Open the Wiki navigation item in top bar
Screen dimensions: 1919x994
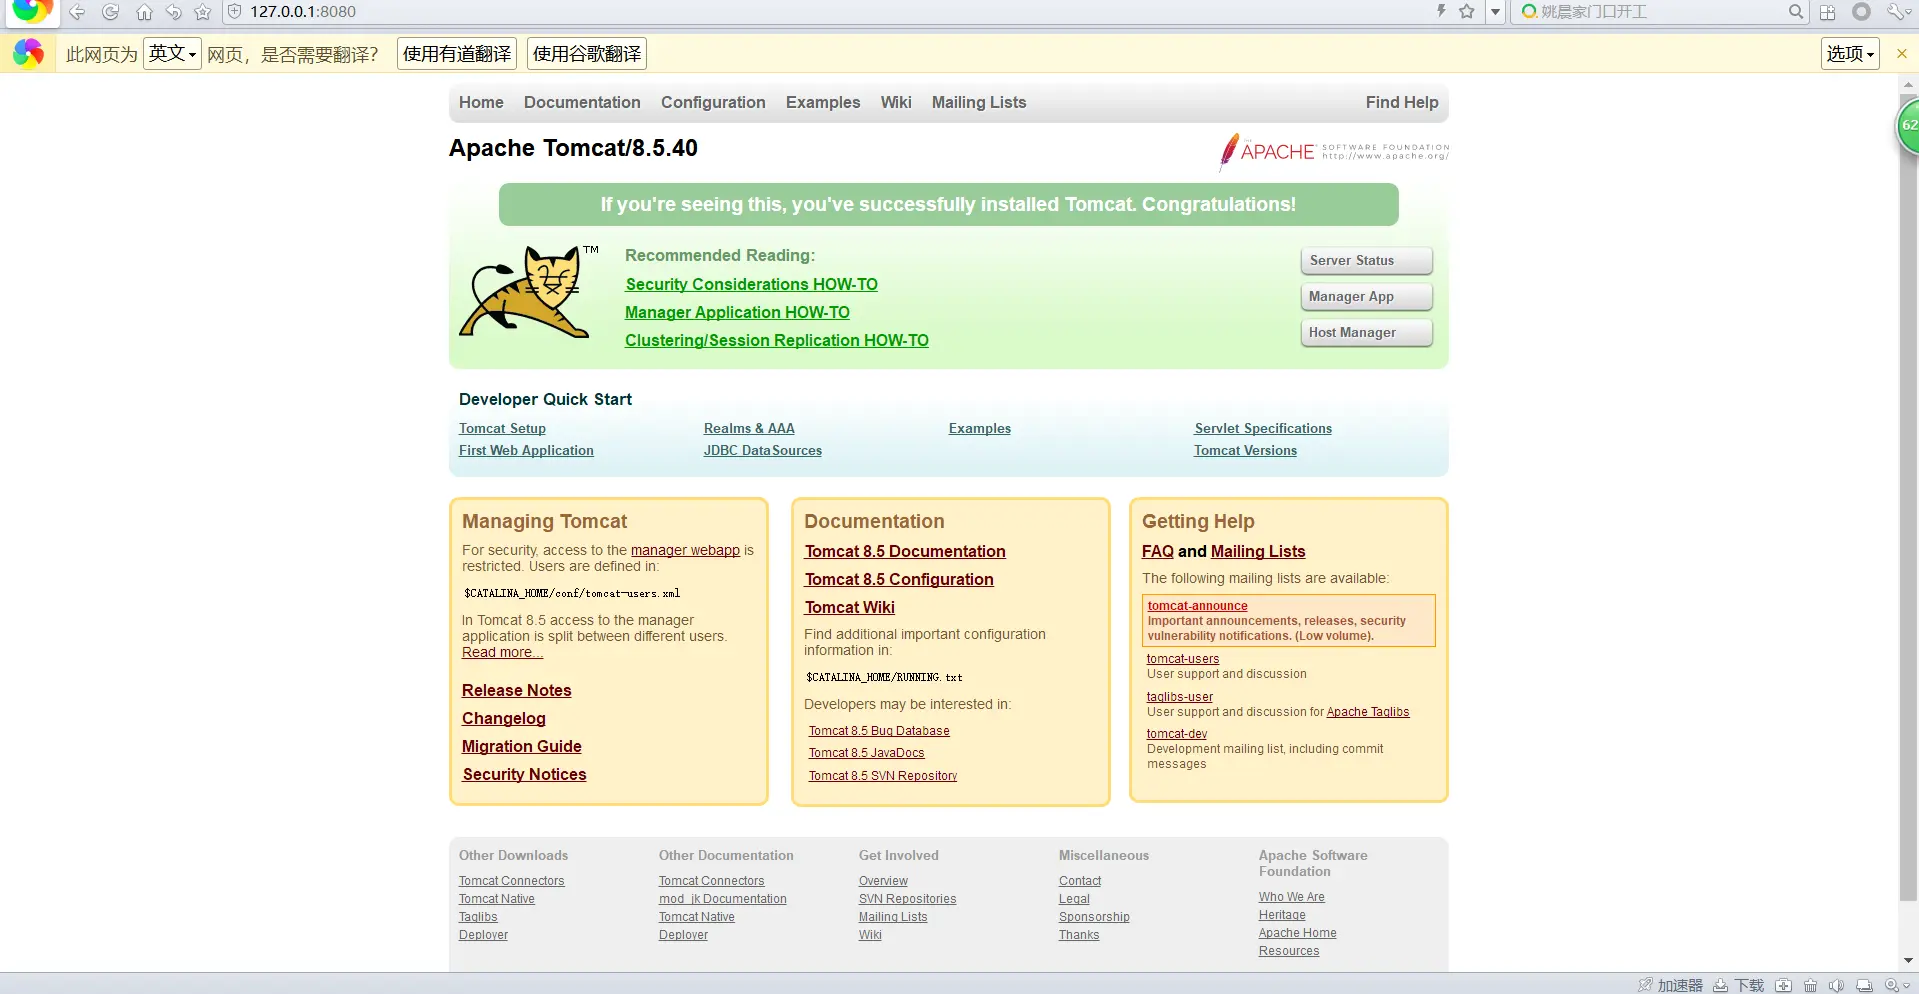click(x=896, y=102)
